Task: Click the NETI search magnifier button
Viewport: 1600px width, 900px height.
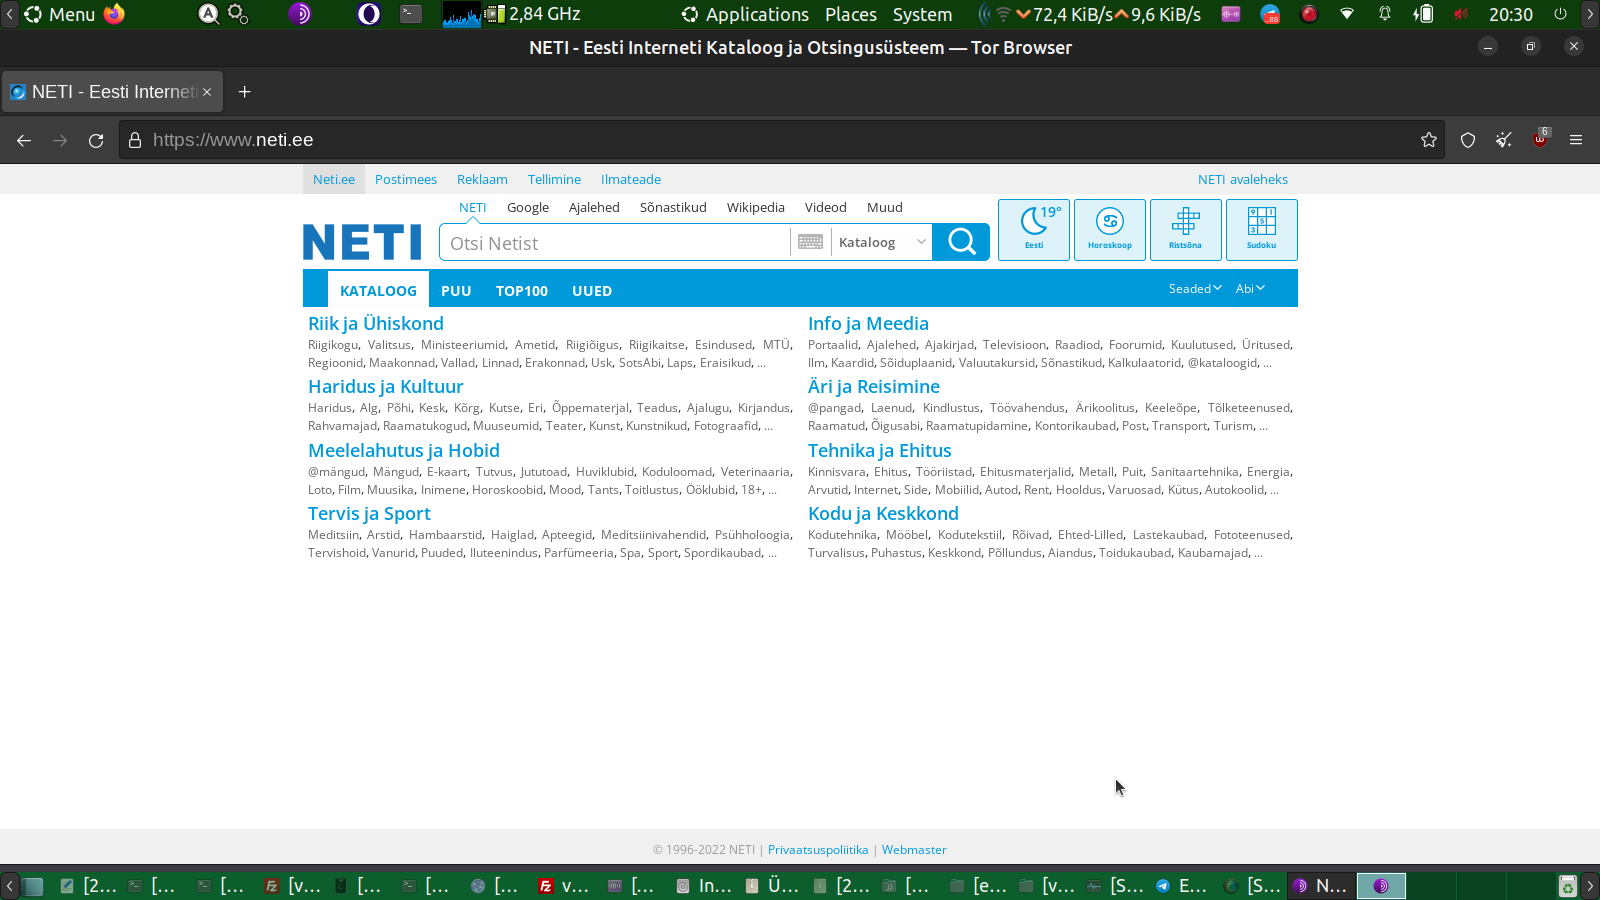Action: [961, 242]
